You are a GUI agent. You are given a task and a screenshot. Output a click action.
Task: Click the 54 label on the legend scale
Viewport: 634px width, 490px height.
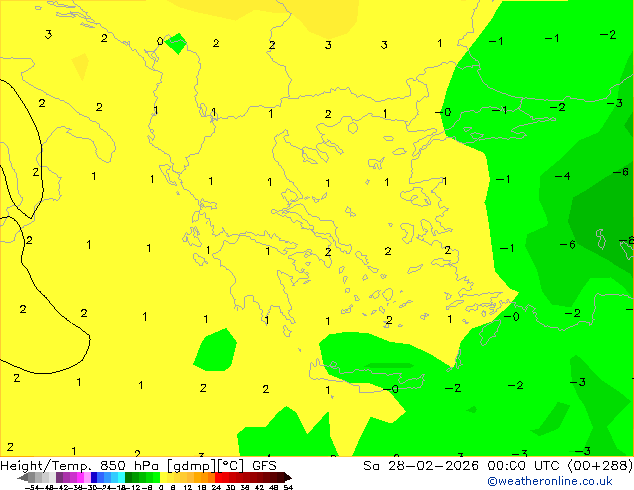pyautogui.click(x=288, y=487)
